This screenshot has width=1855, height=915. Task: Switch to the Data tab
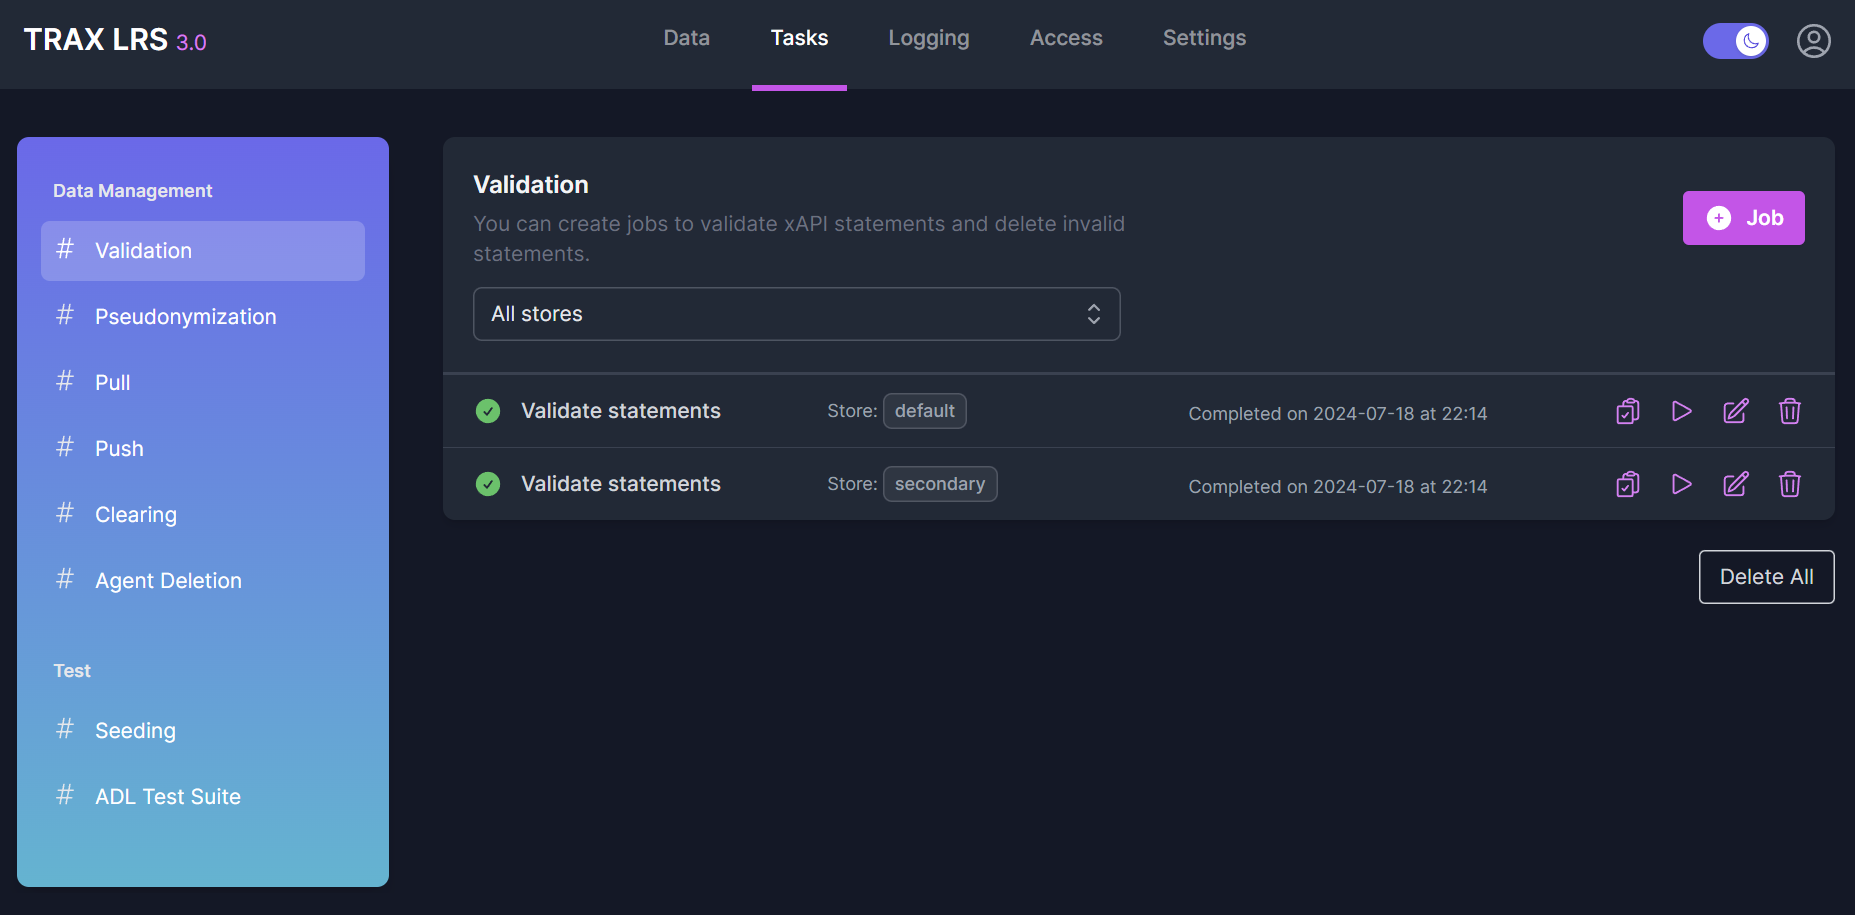point(686,38)
